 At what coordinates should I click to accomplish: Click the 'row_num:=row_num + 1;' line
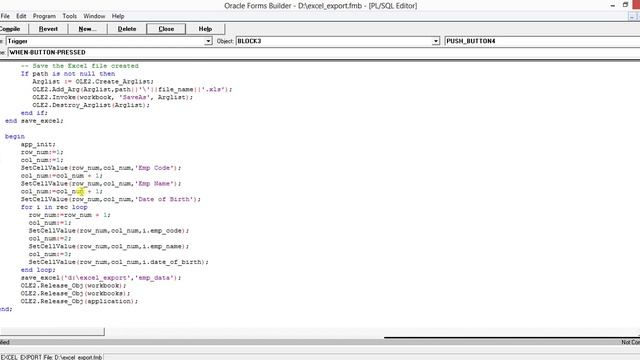[x=69, y=215]
